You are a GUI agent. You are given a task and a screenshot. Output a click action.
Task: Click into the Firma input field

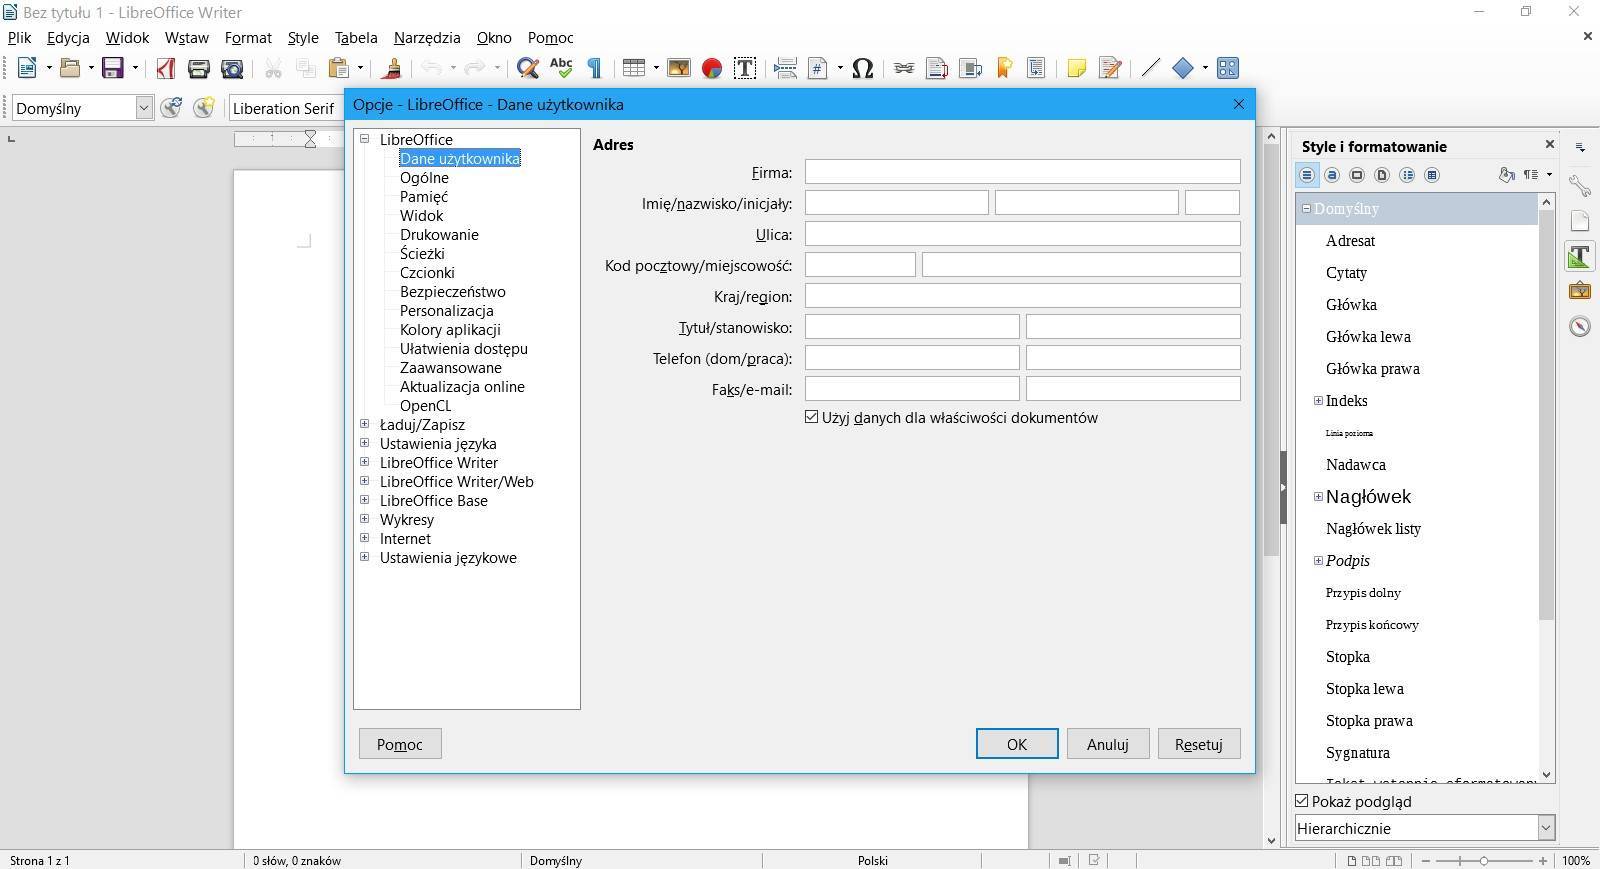(1022, 172)
